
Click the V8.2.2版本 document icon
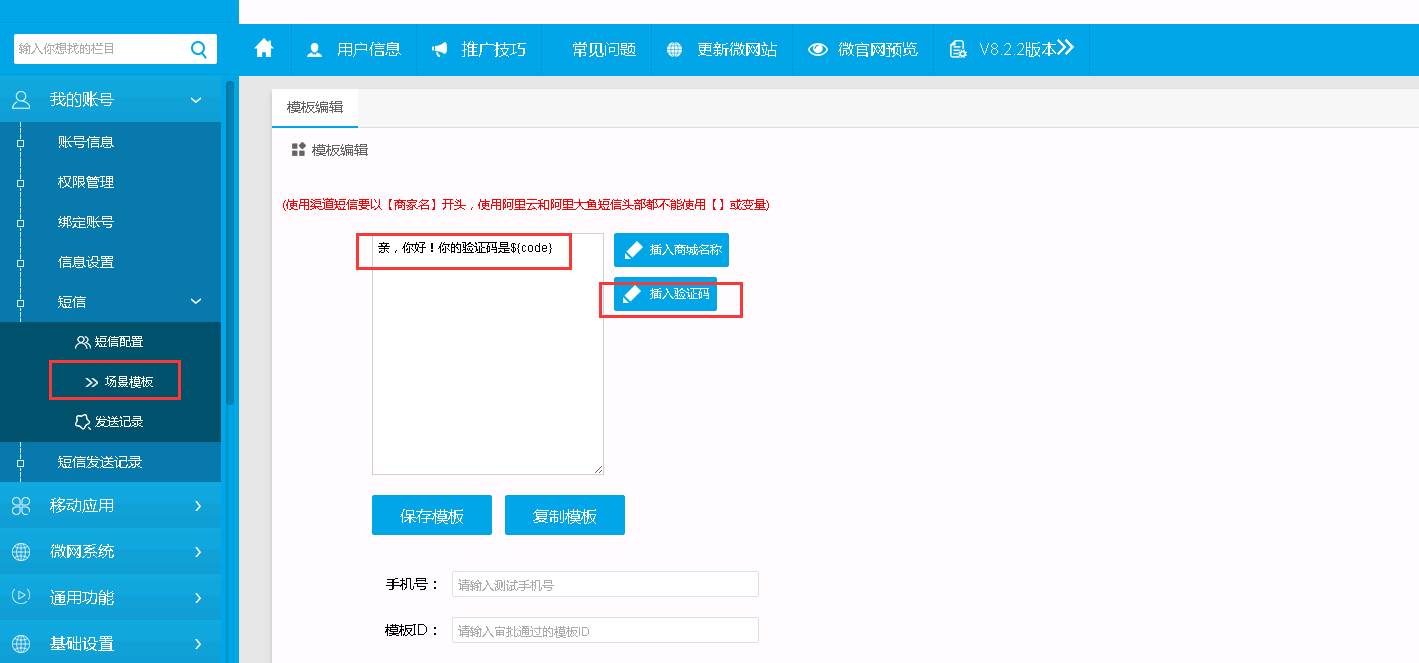(958, 49)
